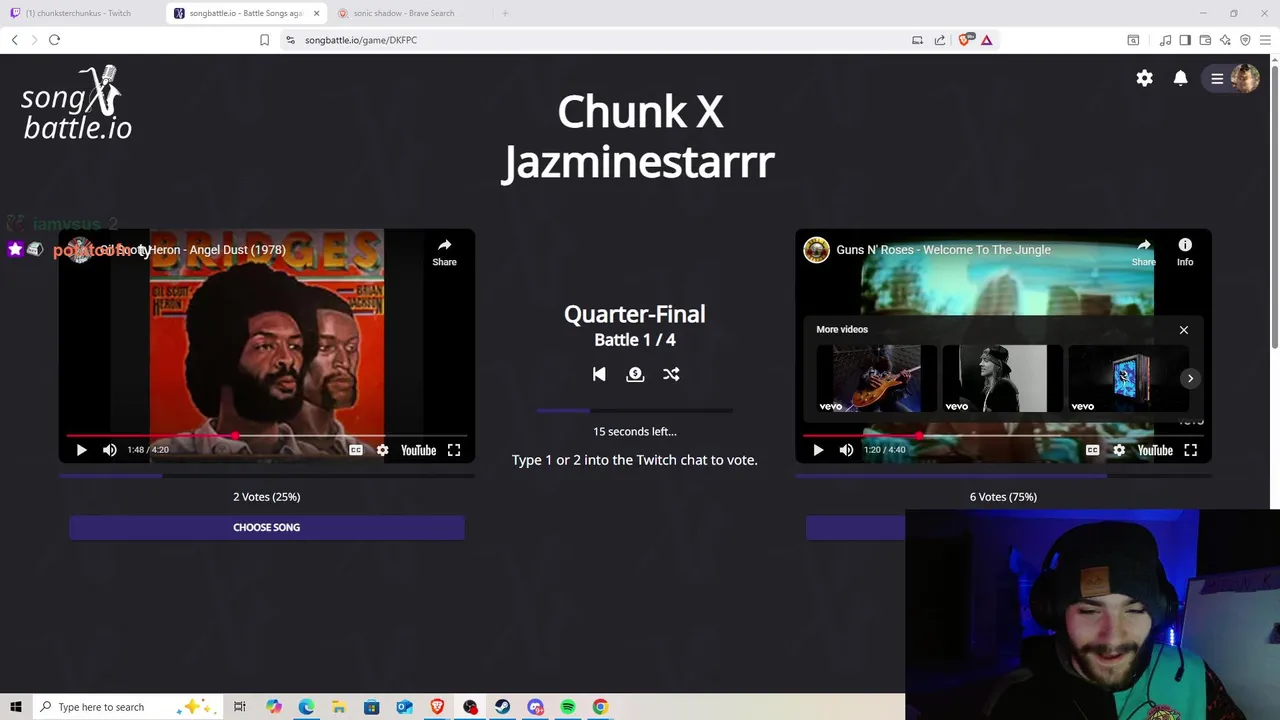
Task: Open the hamburger profile menu
Action: 1217,78
